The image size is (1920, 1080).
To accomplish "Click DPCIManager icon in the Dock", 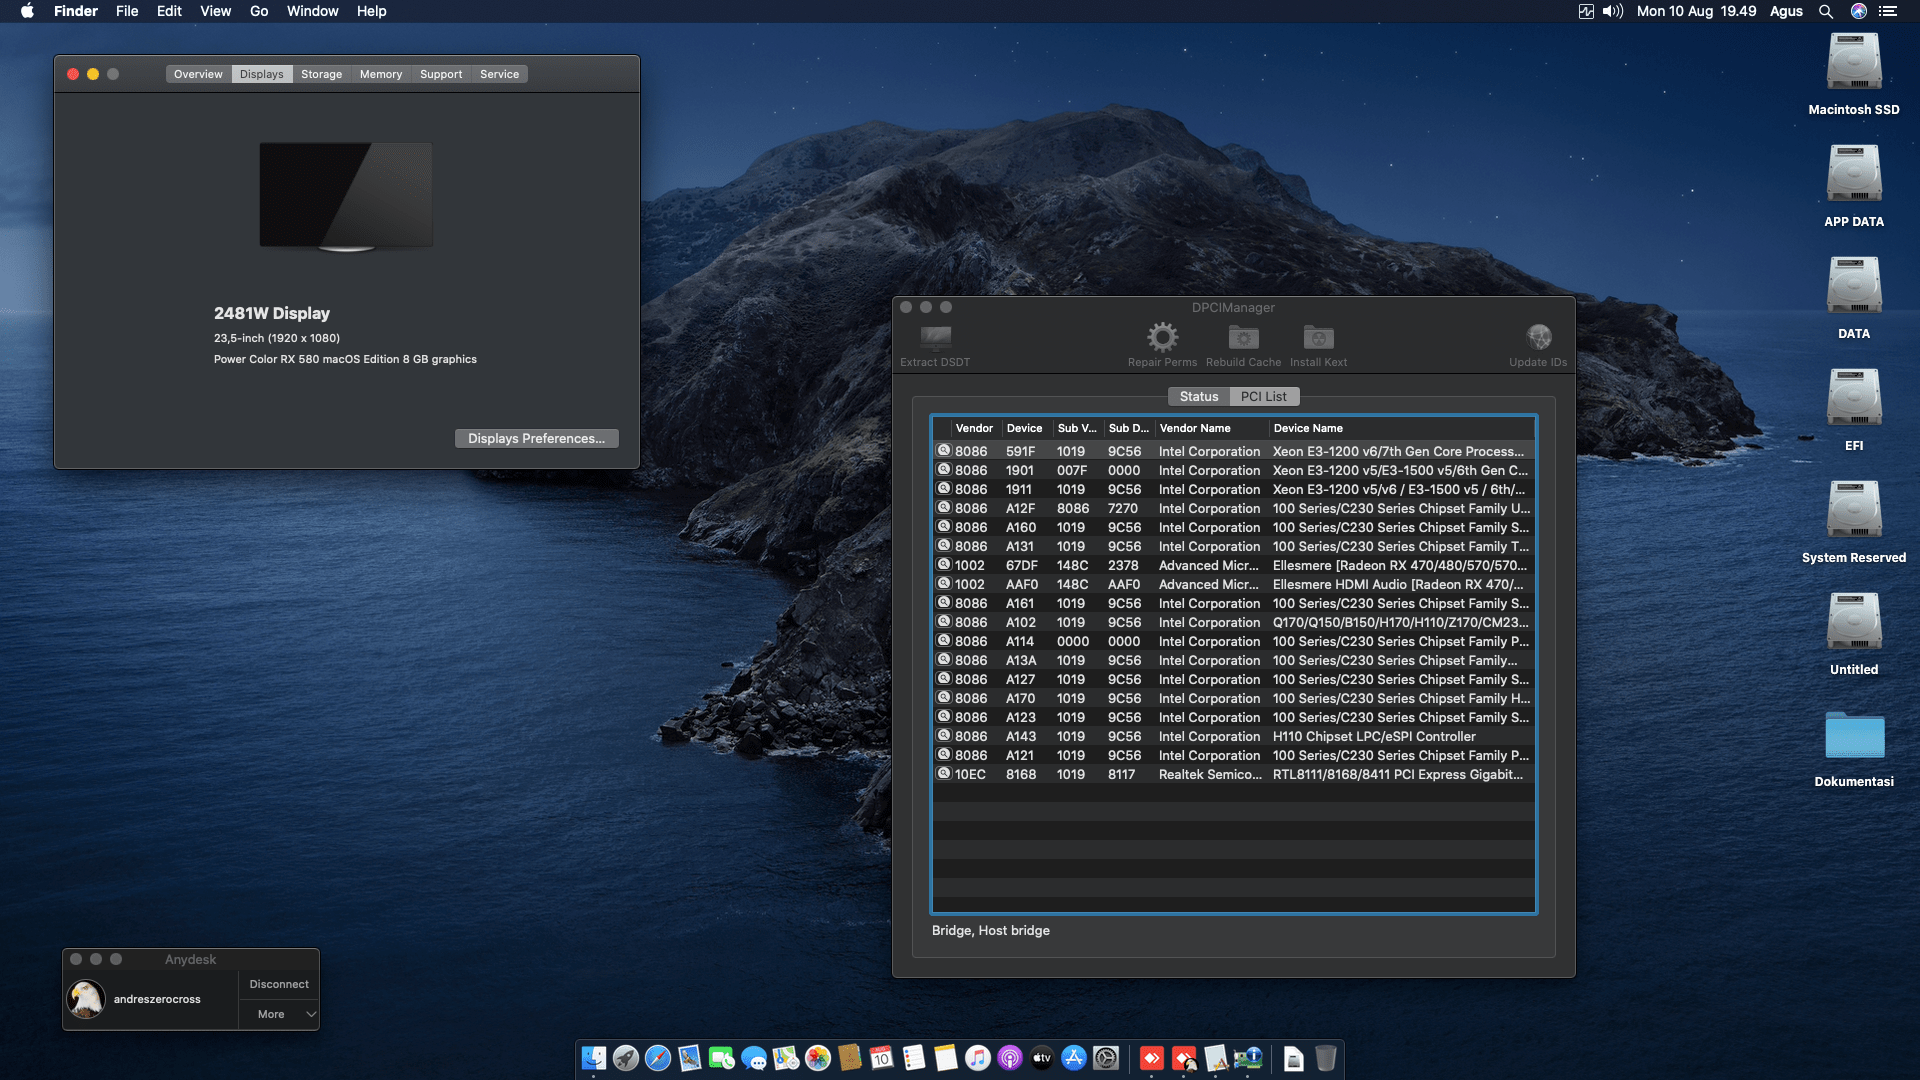I will click(x=1248, y=1058).
